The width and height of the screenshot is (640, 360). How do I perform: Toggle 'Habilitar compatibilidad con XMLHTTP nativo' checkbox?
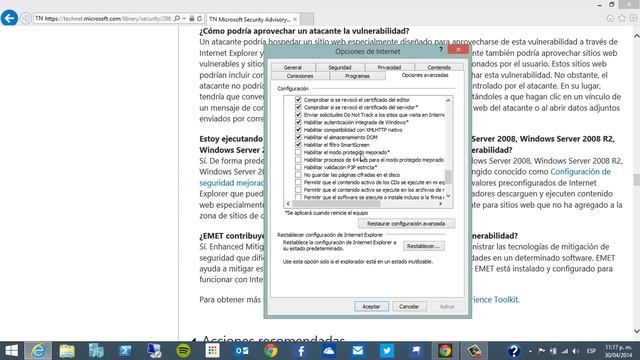pyautogui.click(x=298, y=129)
